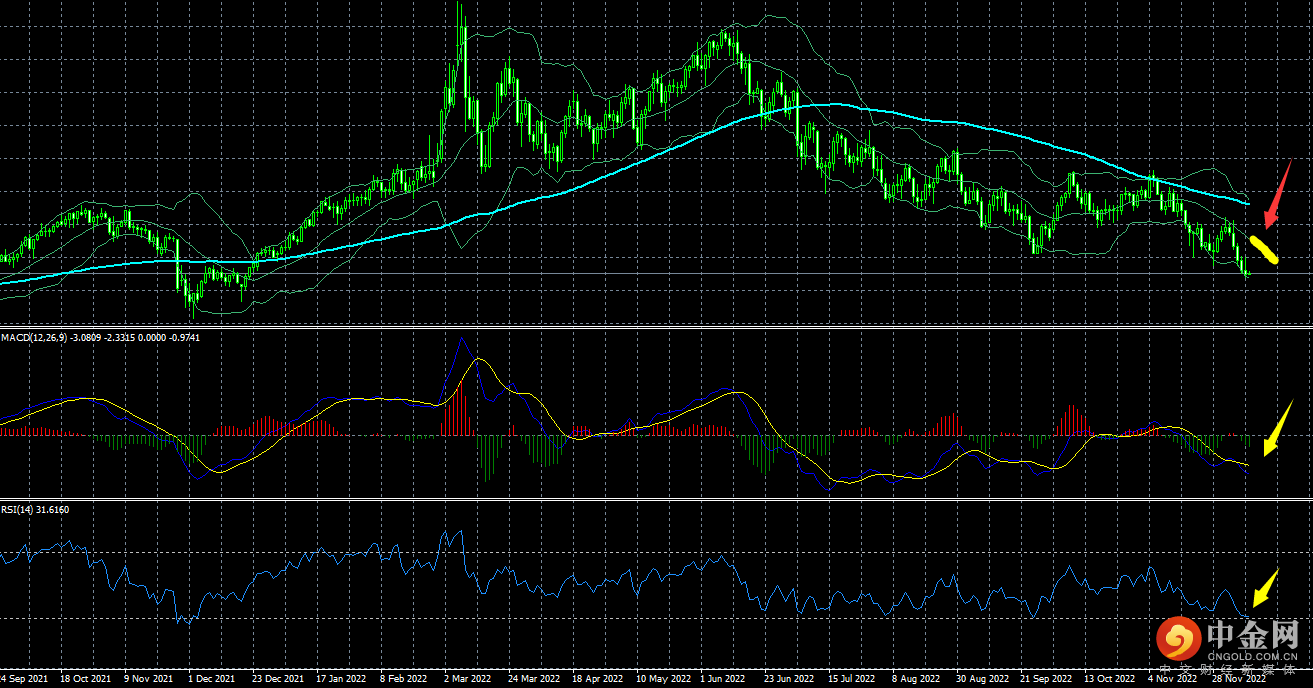Click the 中金网 watermark text
The height and width of the screenshot is (688, 1313).
(x=1252, y=636)
